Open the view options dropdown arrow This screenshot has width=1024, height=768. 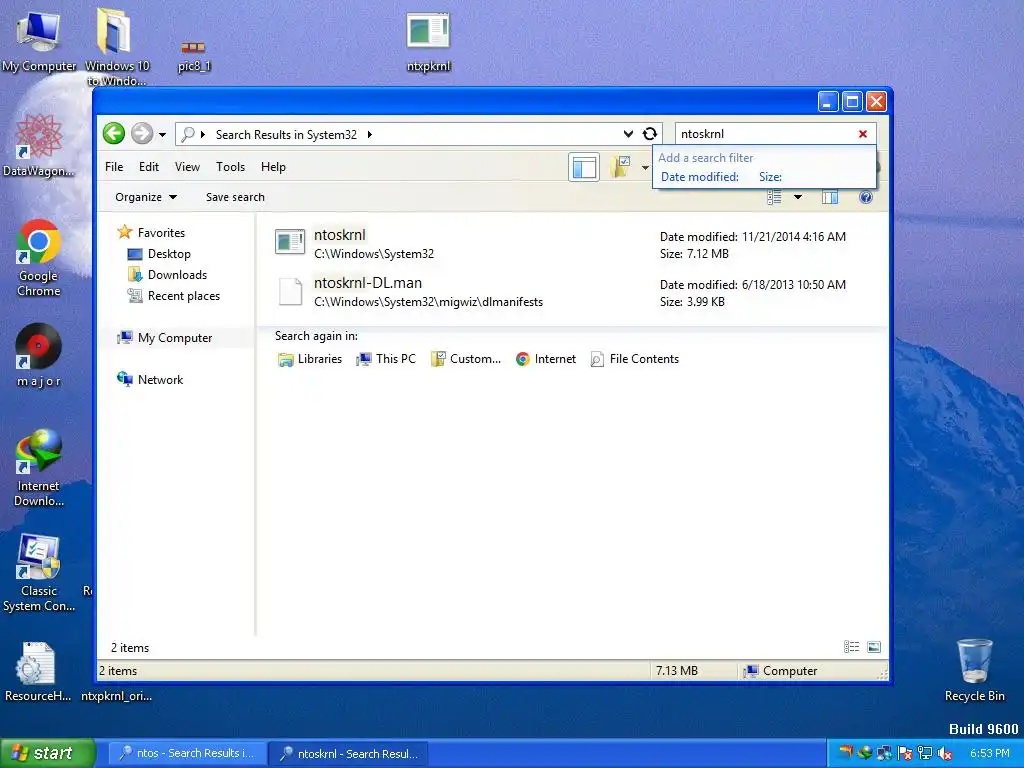pos(798,197)
